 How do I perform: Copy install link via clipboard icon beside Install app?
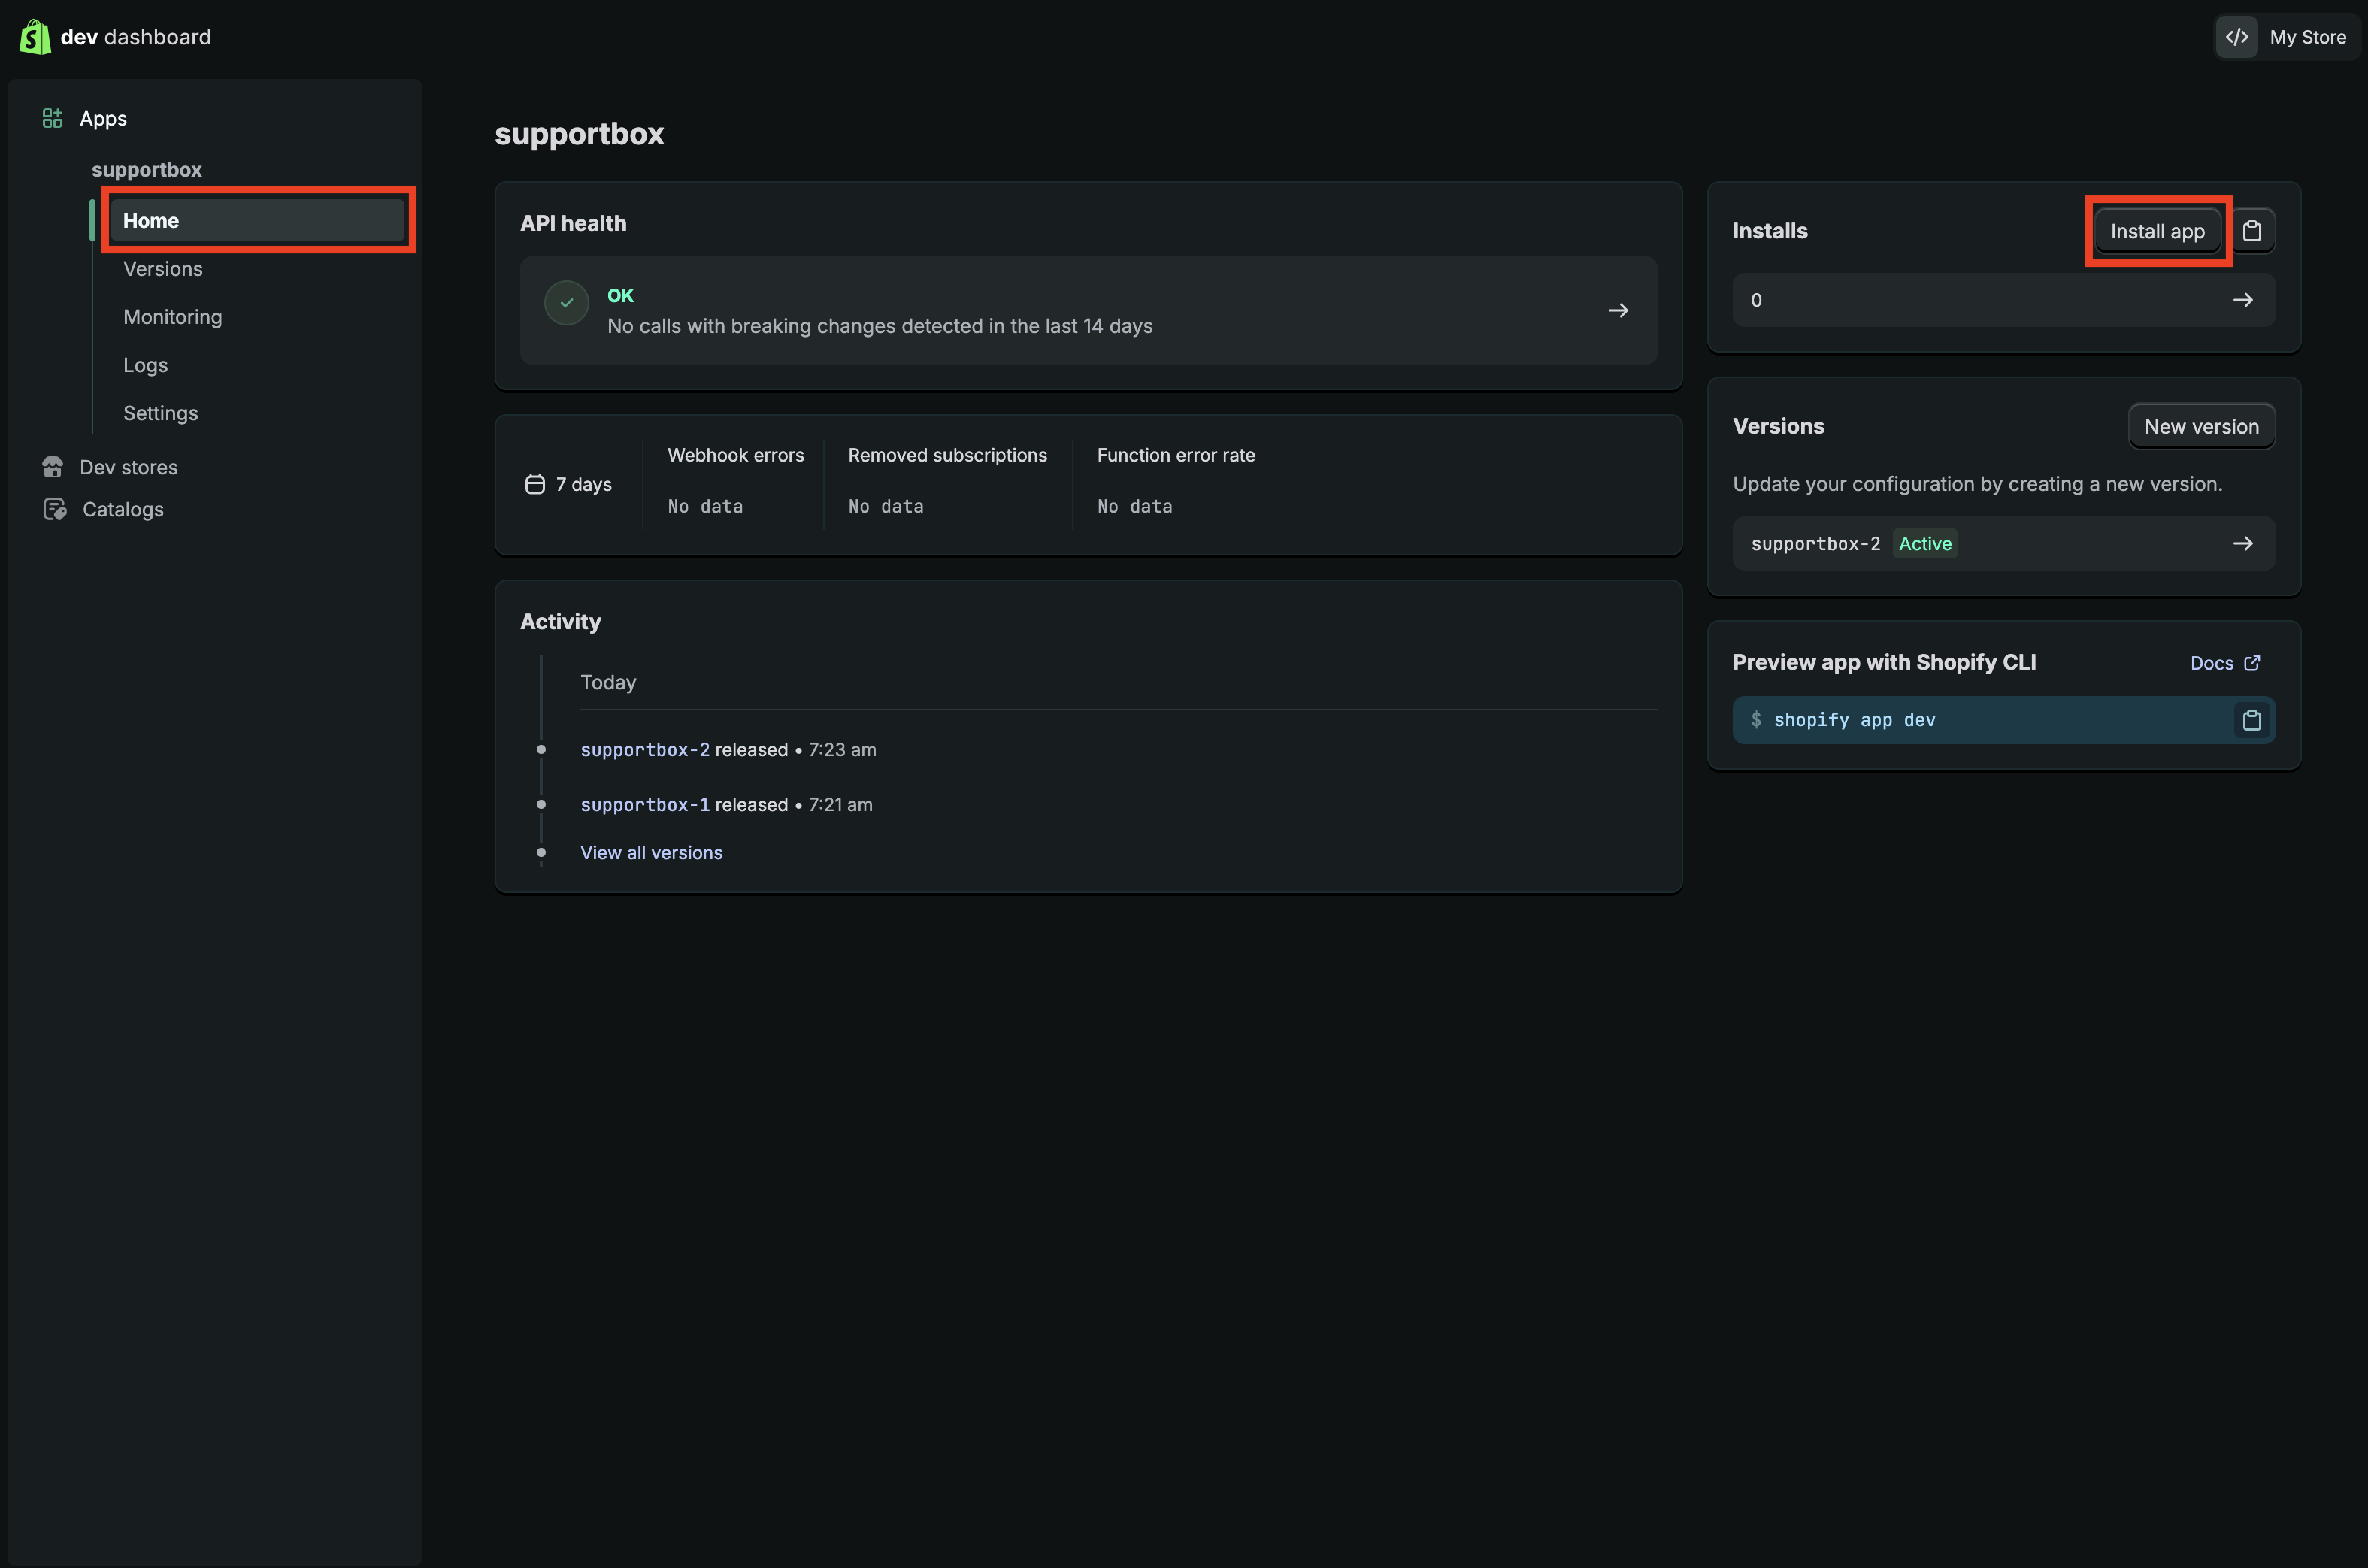(2253, 230)
